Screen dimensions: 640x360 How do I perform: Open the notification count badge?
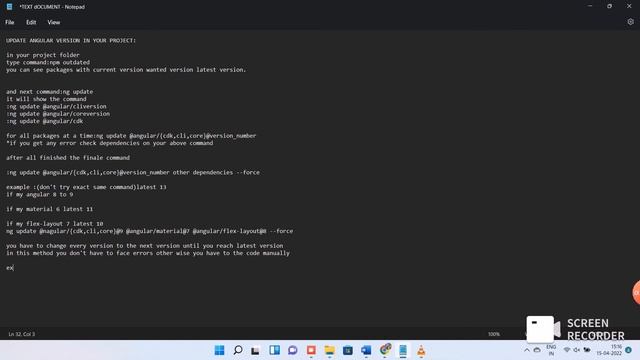pos(629,350)
